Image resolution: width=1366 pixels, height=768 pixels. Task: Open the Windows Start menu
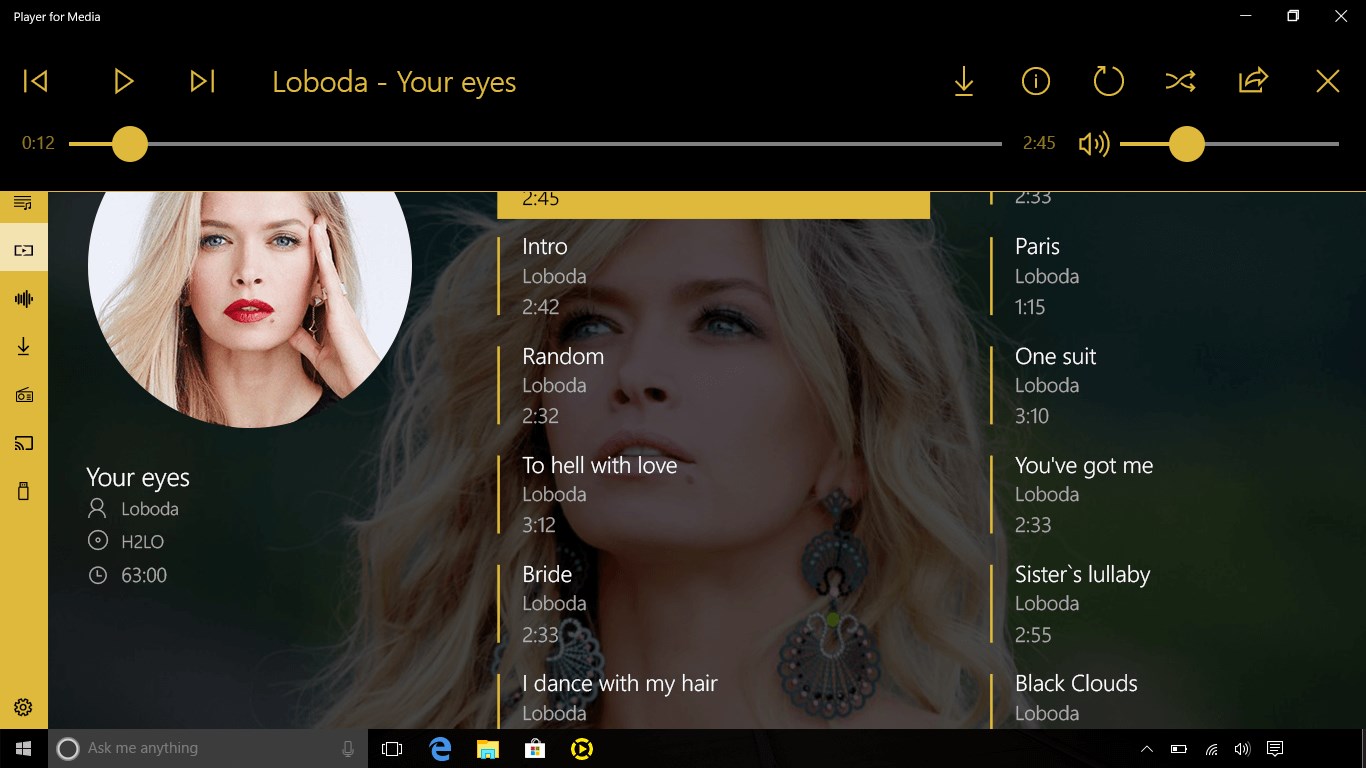tap(21, 747)
